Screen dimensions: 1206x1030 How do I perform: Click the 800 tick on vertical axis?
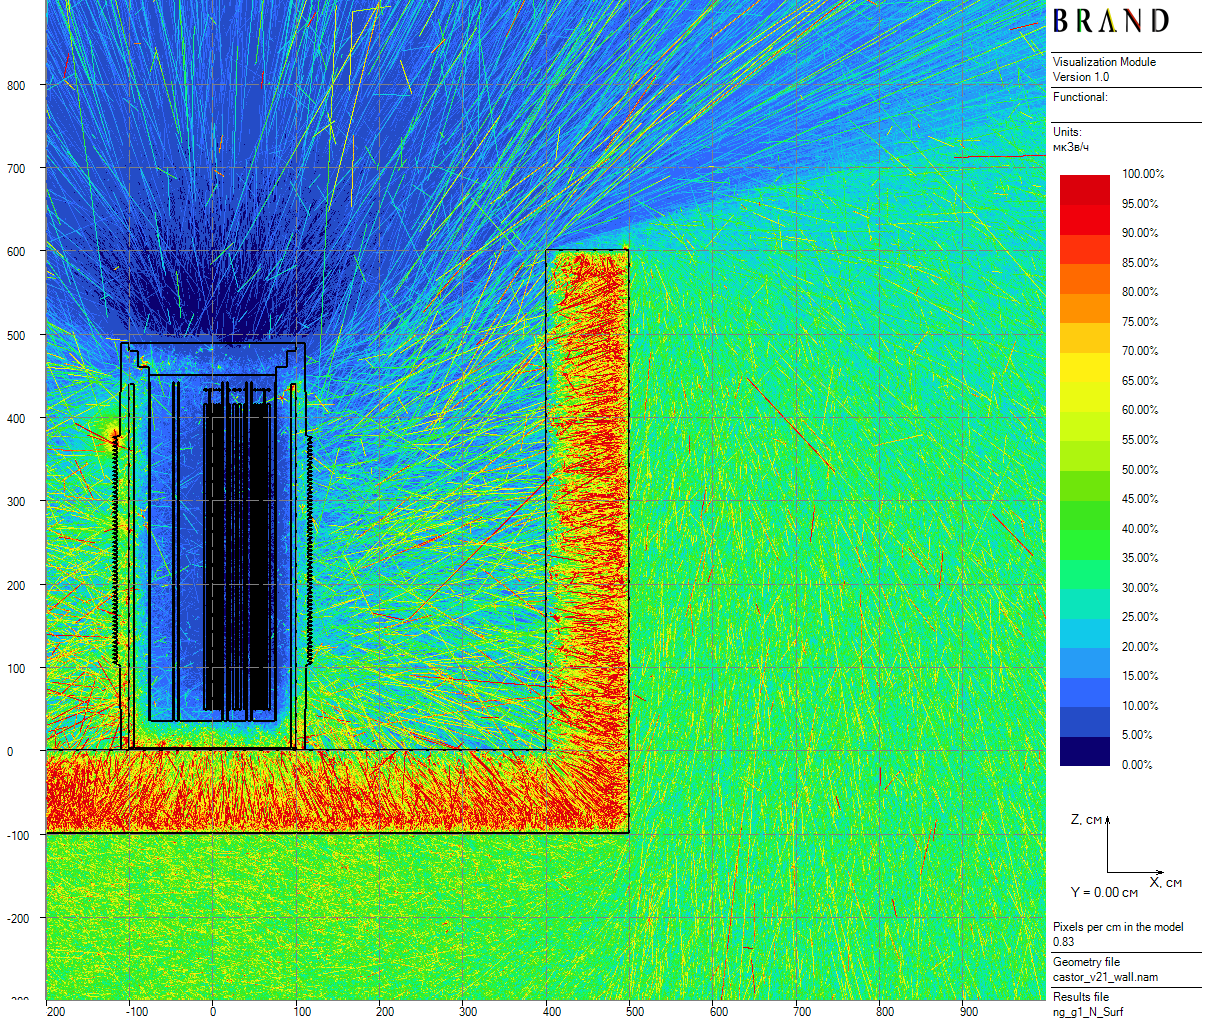click(17, 86)
